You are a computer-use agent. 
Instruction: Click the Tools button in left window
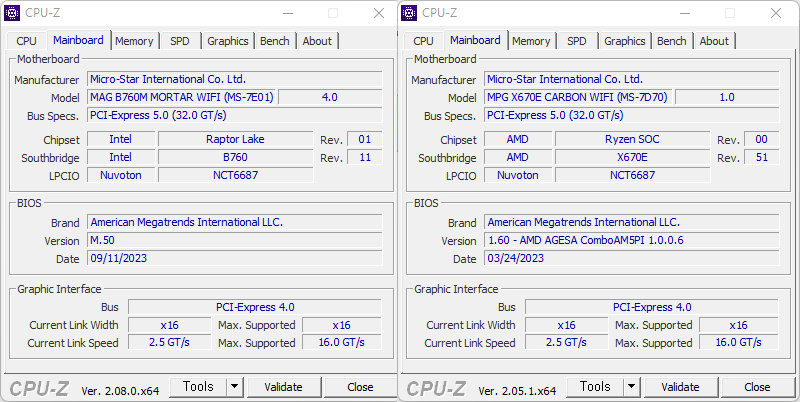tap(198, 387)
